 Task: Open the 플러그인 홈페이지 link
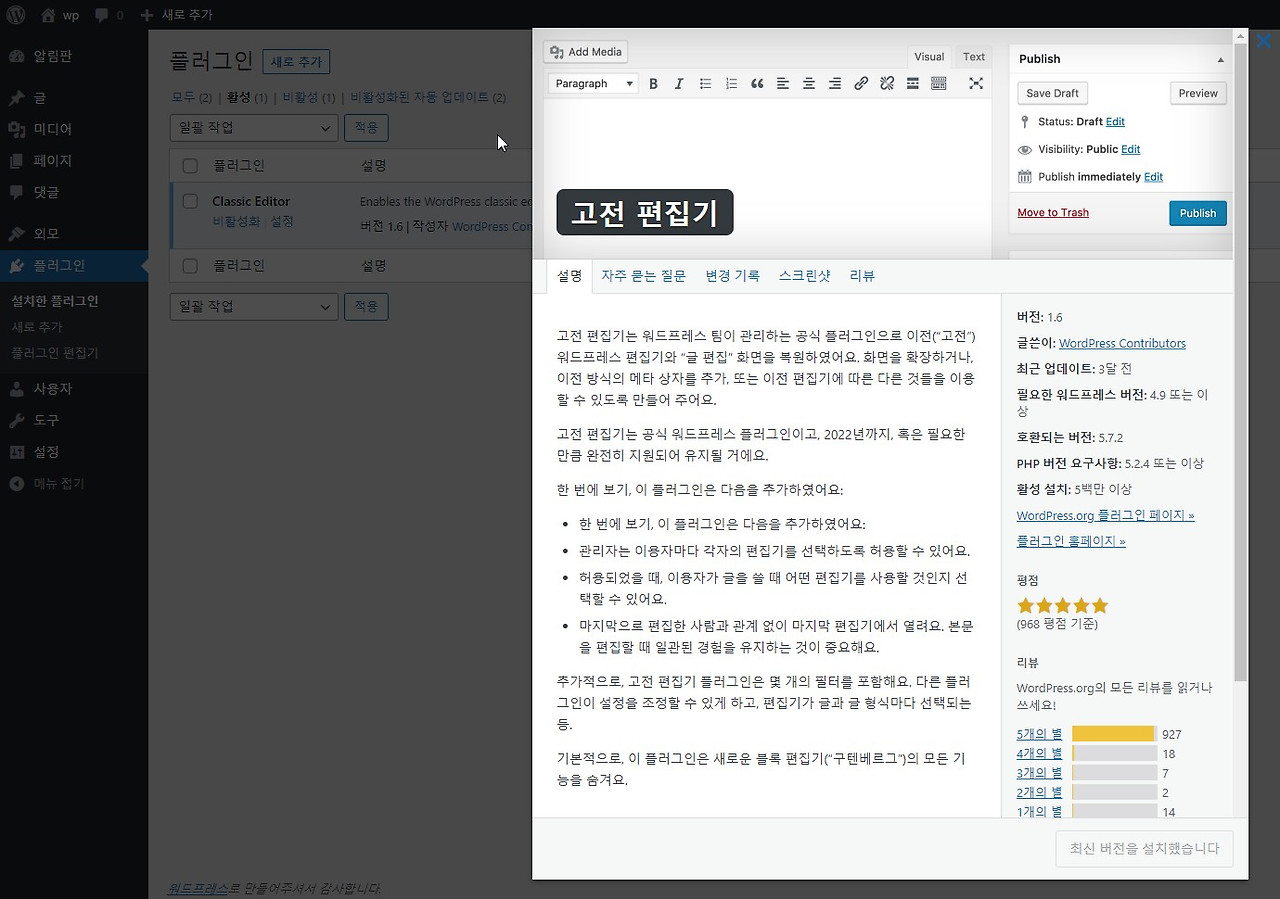pos(1071,542)
